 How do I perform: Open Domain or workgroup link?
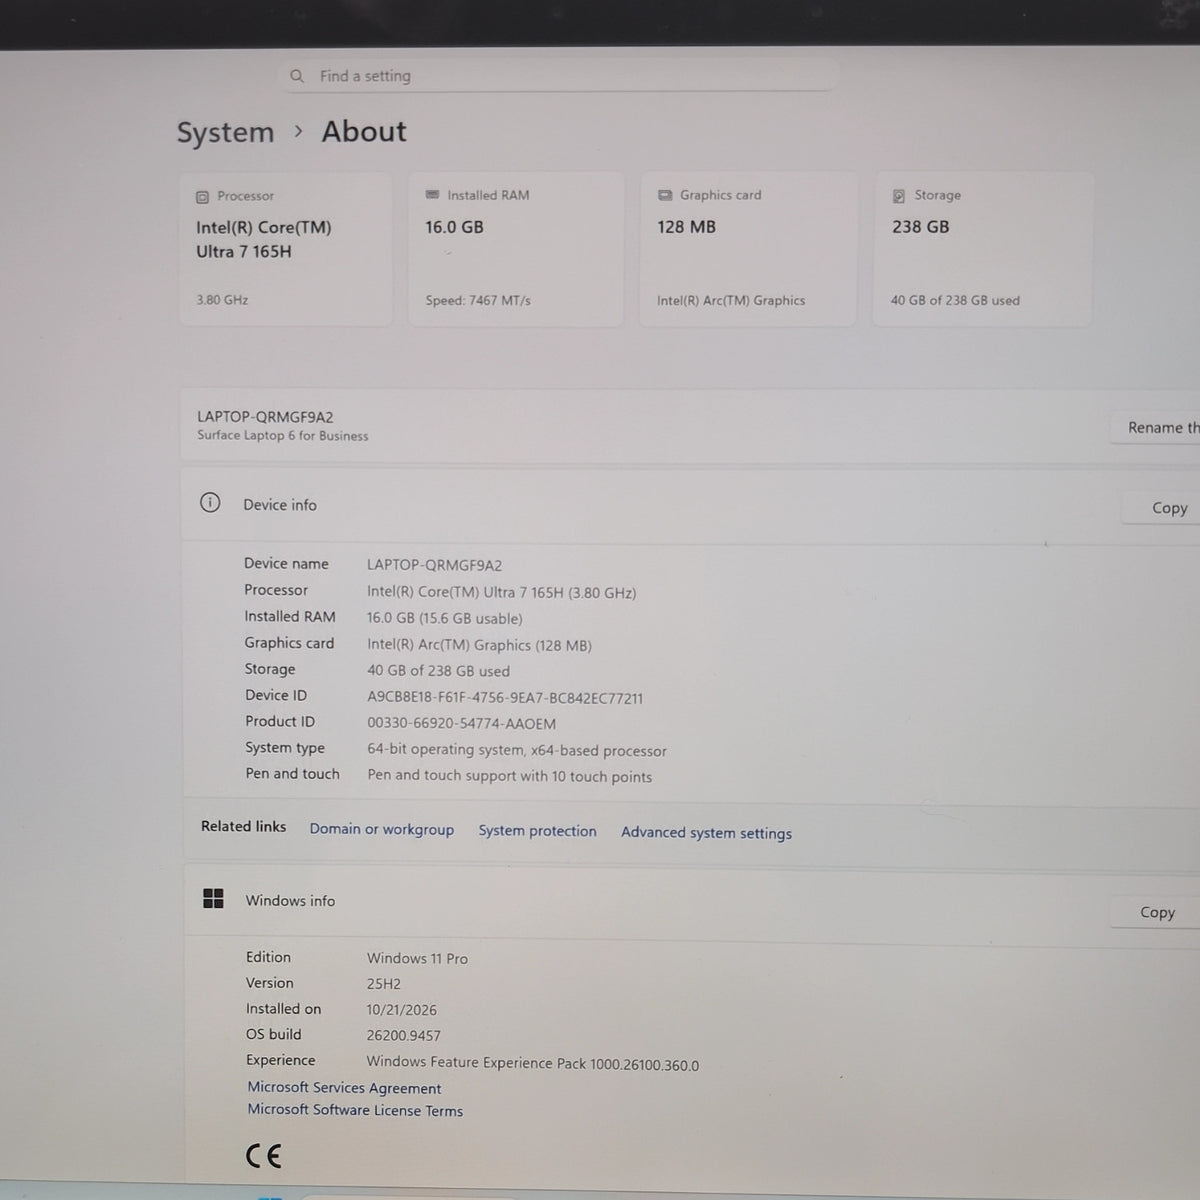click(381, 830)
